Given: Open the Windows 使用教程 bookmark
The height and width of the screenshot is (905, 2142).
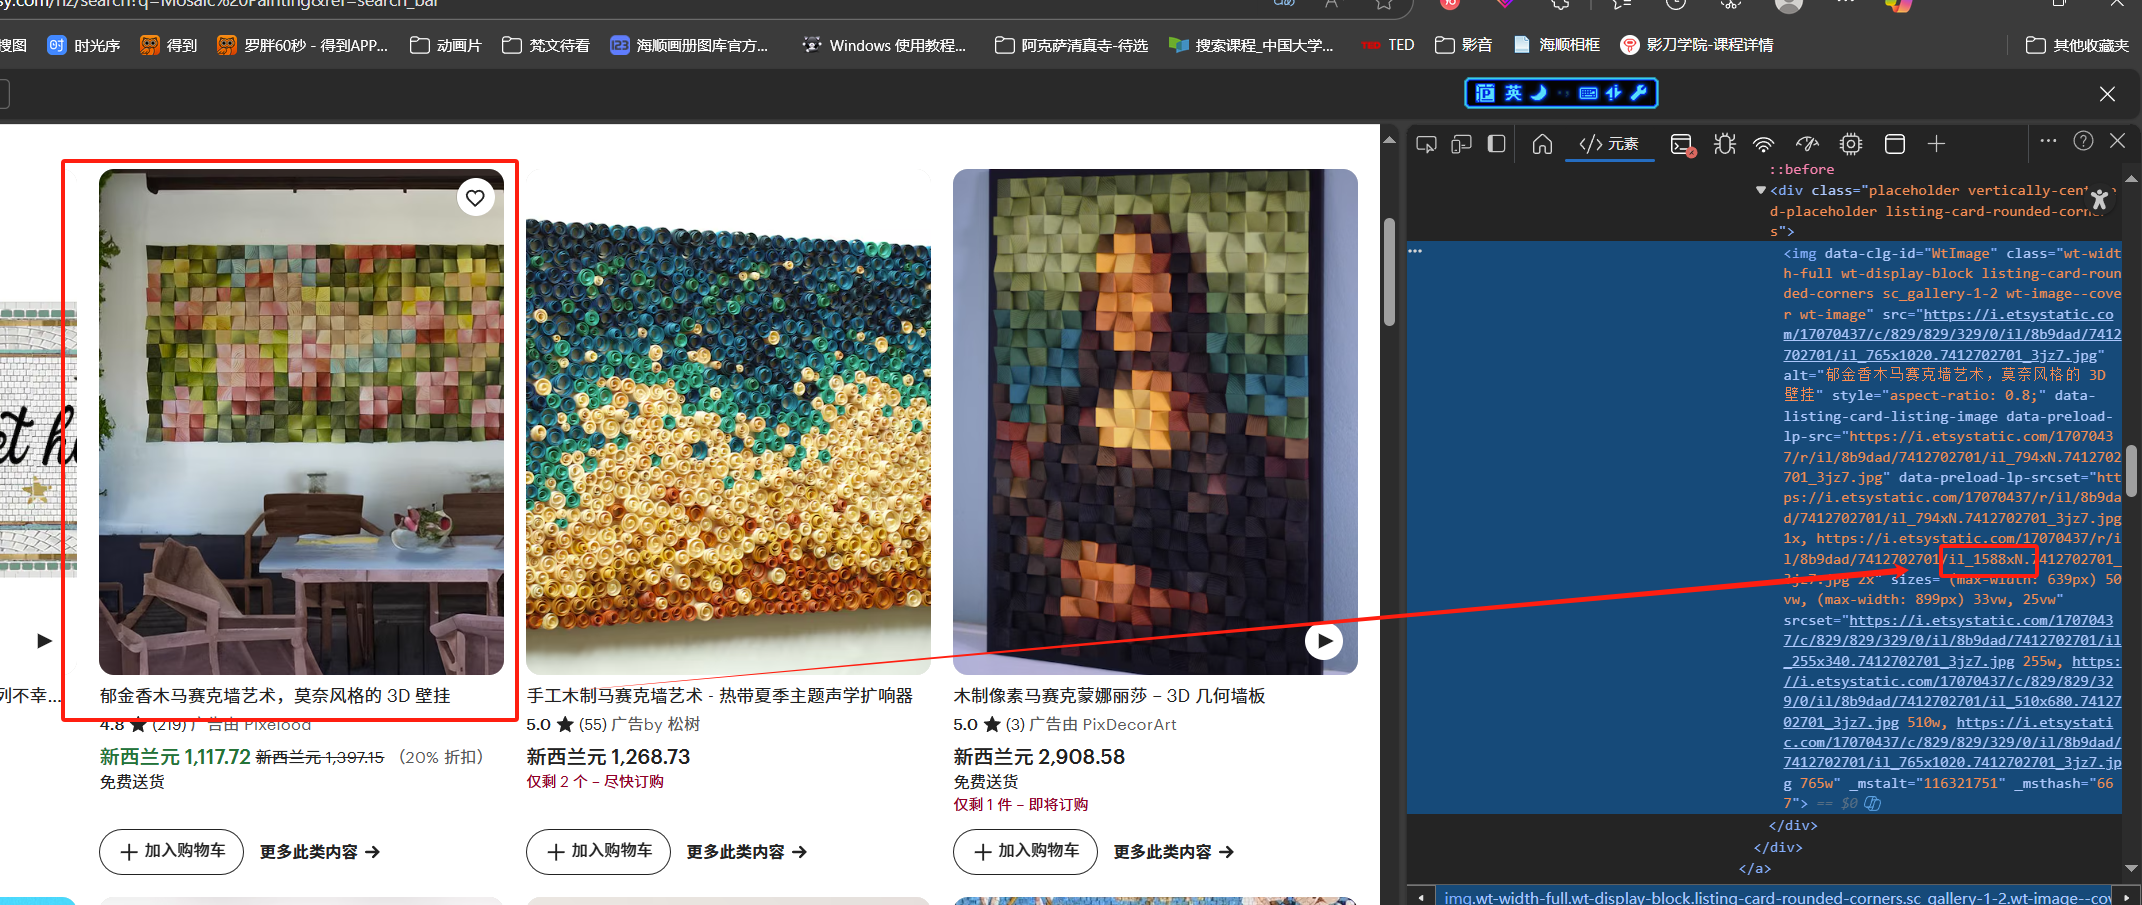Looking at the screenshot, I should click(x=884, y=45).
